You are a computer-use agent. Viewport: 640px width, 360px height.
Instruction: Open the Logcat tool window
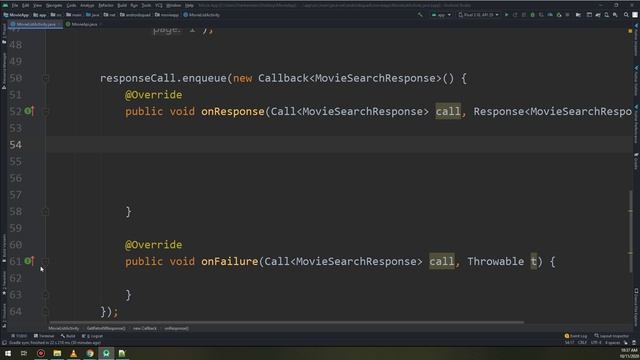pyautogui.click(x=92, y=336)
